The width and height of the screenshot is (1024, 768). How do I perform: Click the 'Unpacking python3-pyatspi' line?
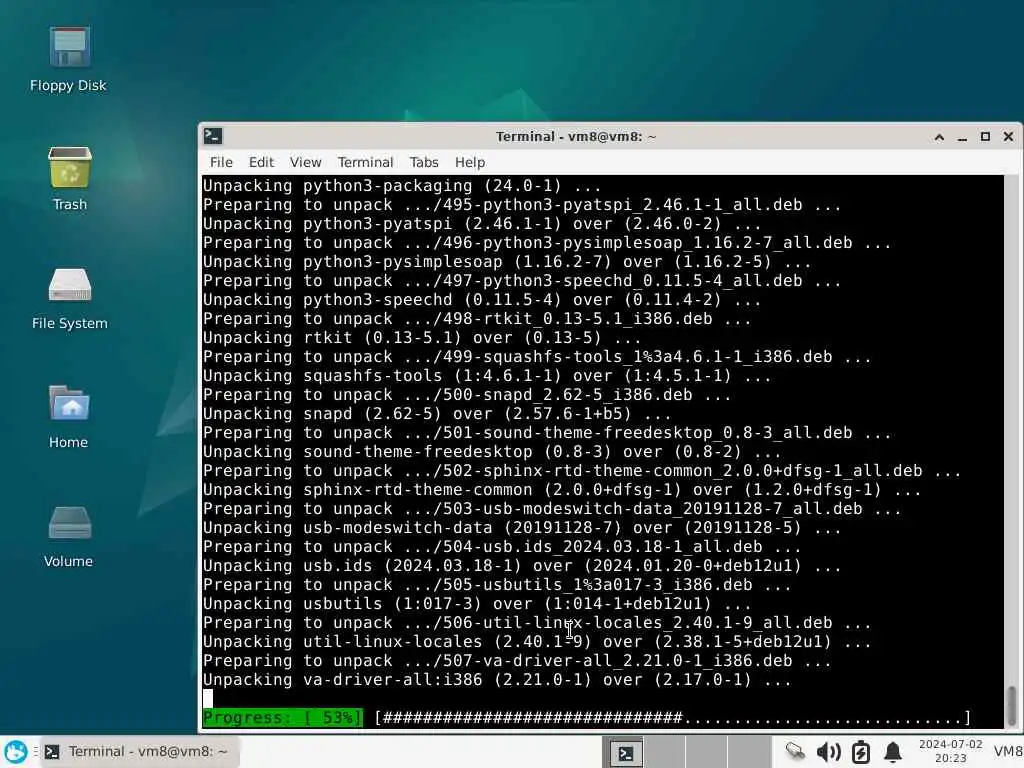482,223
